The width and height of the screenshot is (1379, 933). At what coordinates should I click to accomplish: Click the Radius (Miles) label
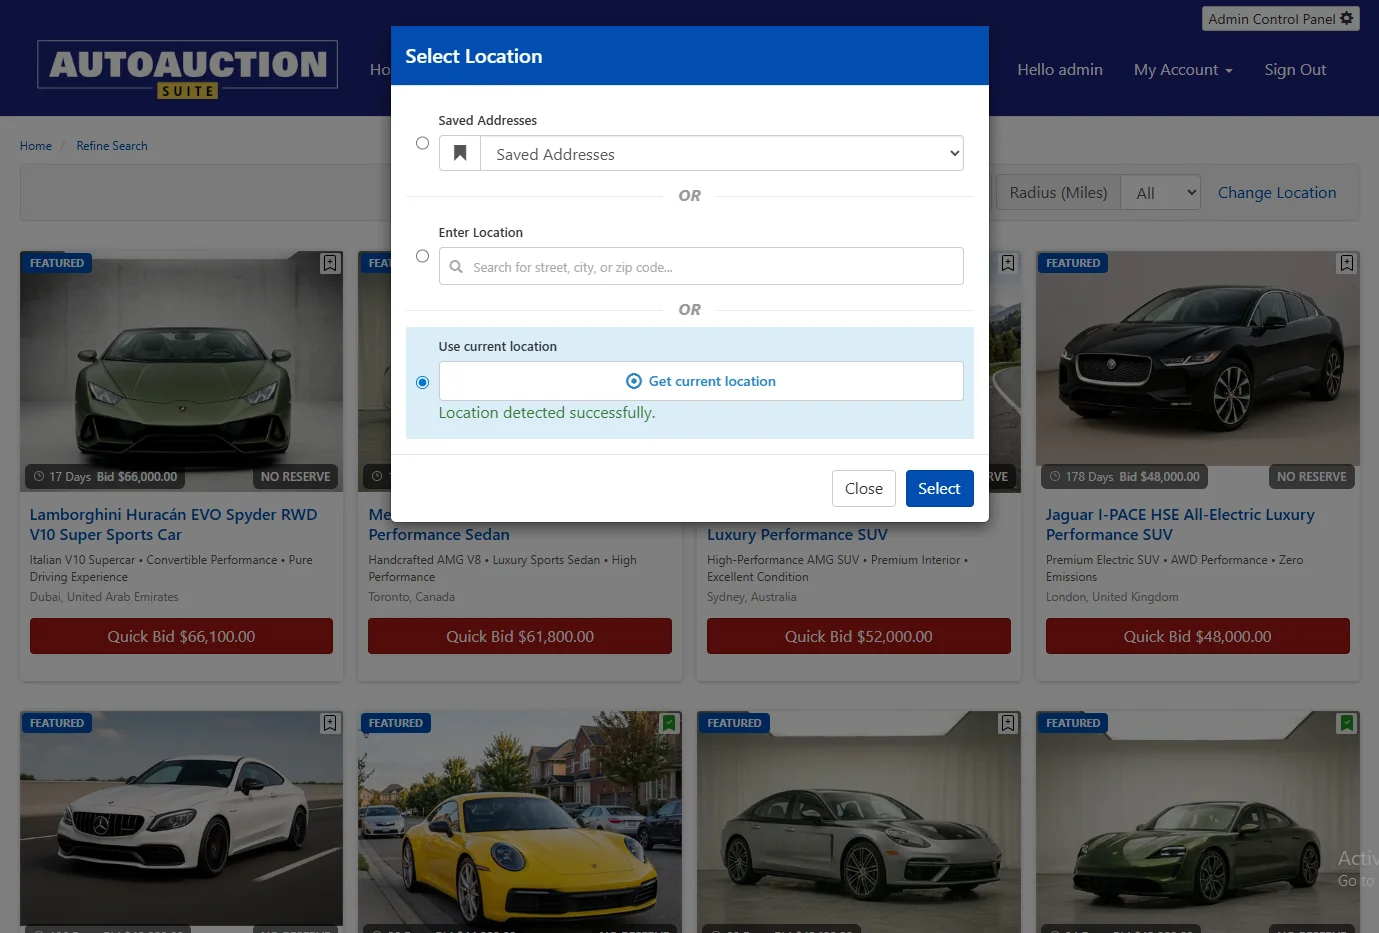coord(1058,193)
